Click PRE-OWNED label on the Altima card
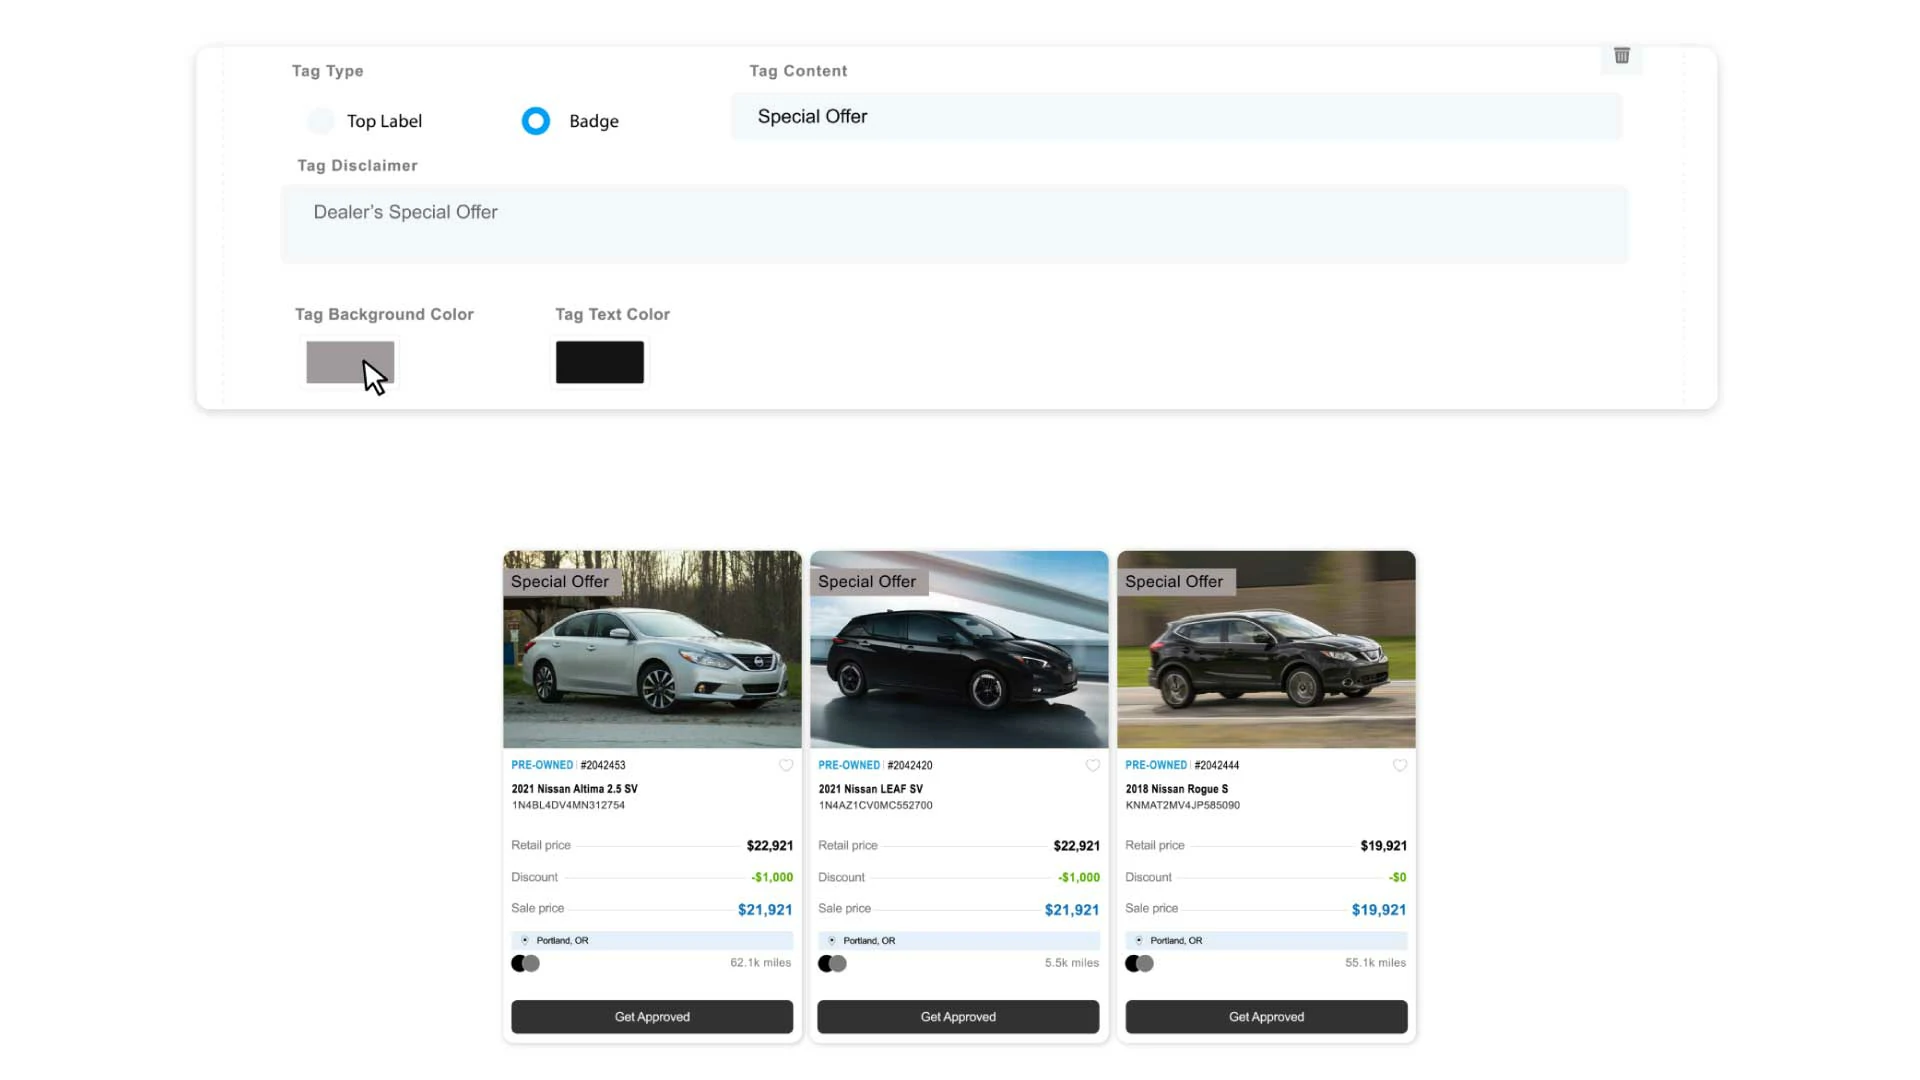The height and width of the screenshot is (1080, 1920). (x=542, y=765)
